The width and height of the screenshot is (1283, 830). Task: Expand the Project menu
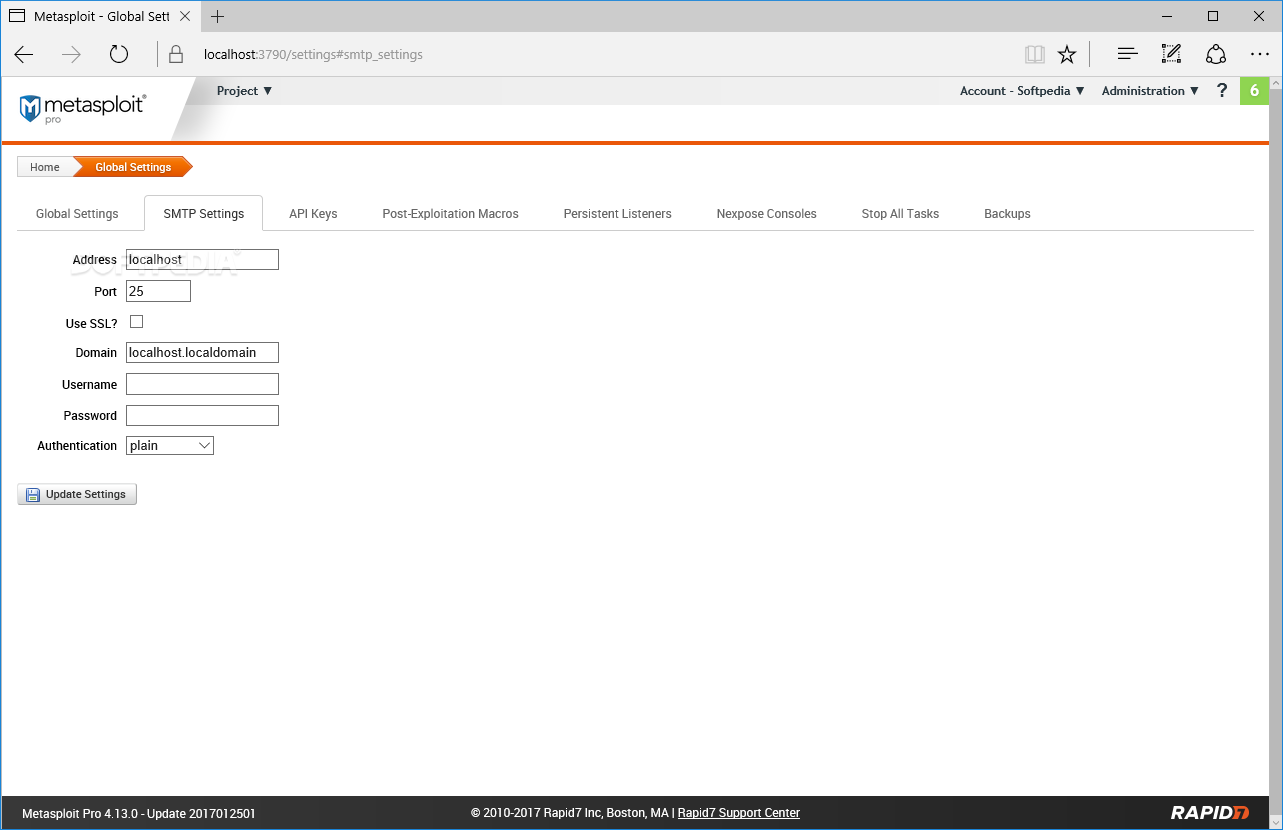tap(245, 91)
